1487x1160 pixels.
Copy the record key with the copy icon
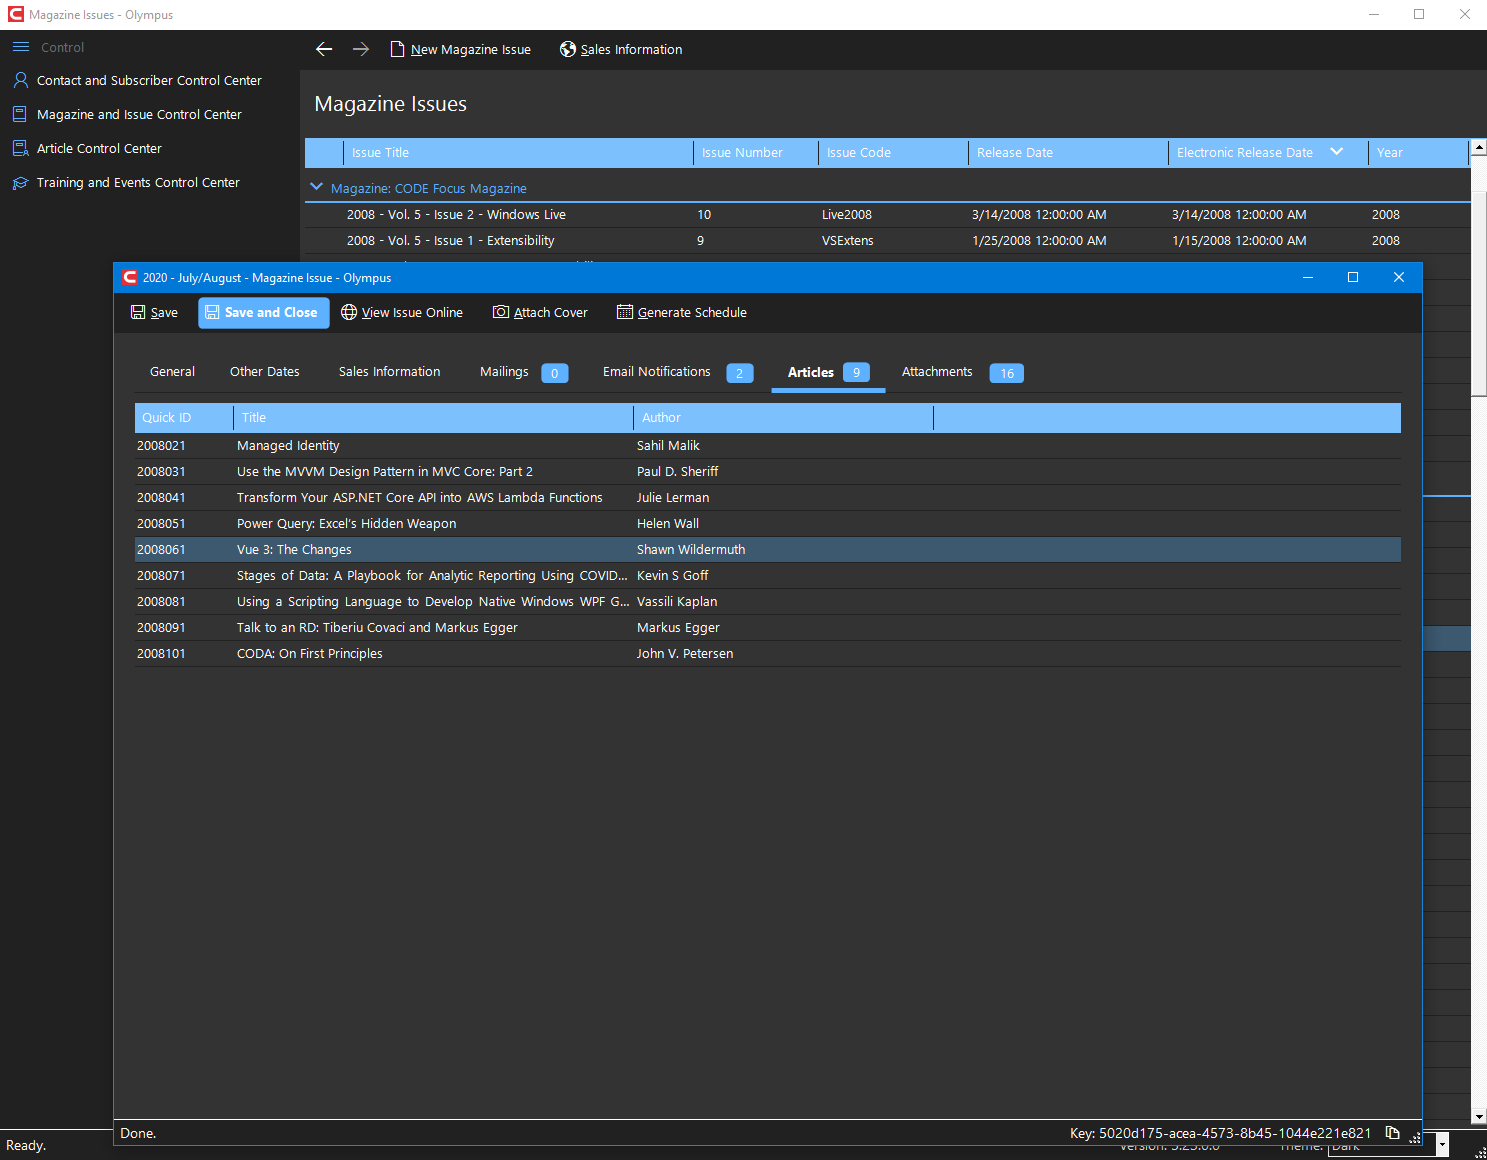1392,1133
